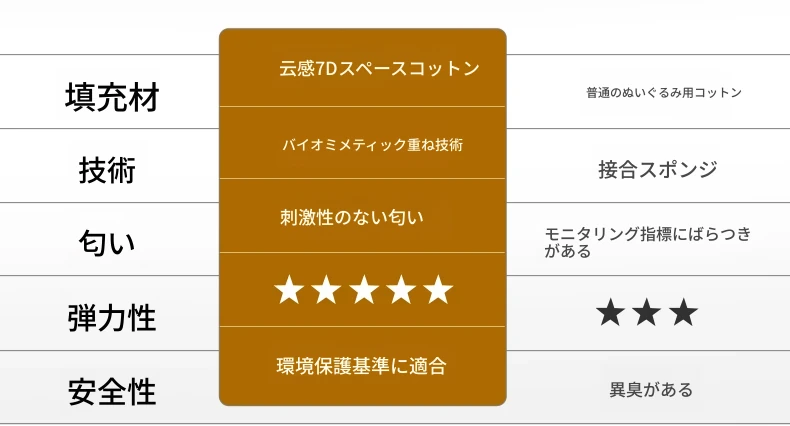Select the 技術 row label

(107, 170)
